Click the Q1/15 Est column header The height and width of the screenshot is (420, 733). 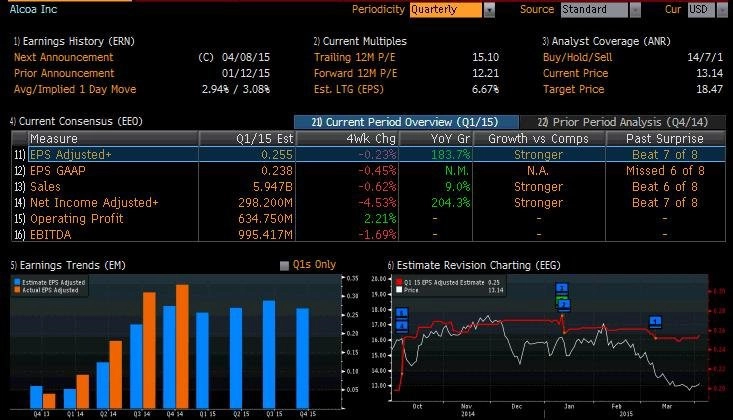click(x=247, y=138)
